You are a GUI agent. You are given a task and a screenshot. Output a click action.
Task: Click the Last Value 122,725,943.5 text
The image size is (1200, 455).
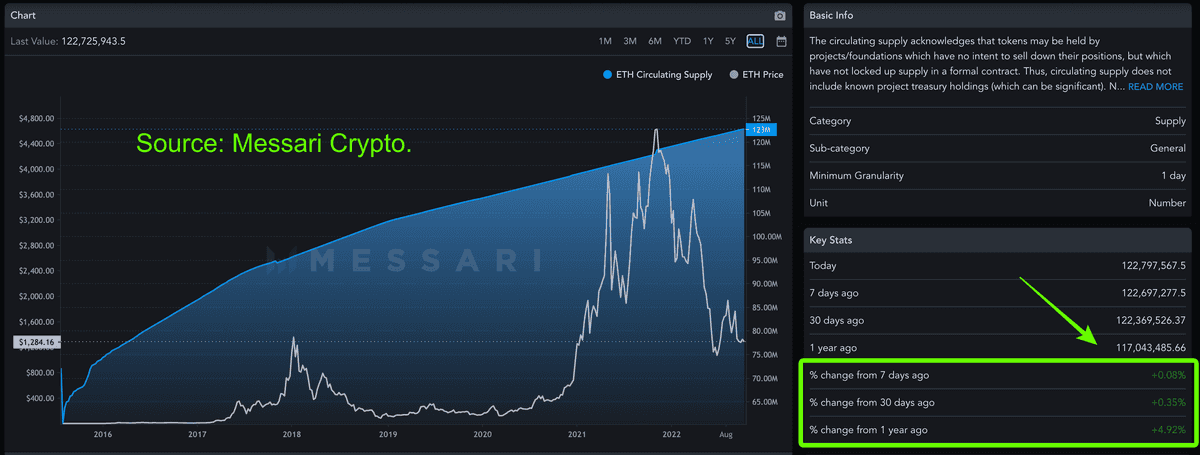67,41
